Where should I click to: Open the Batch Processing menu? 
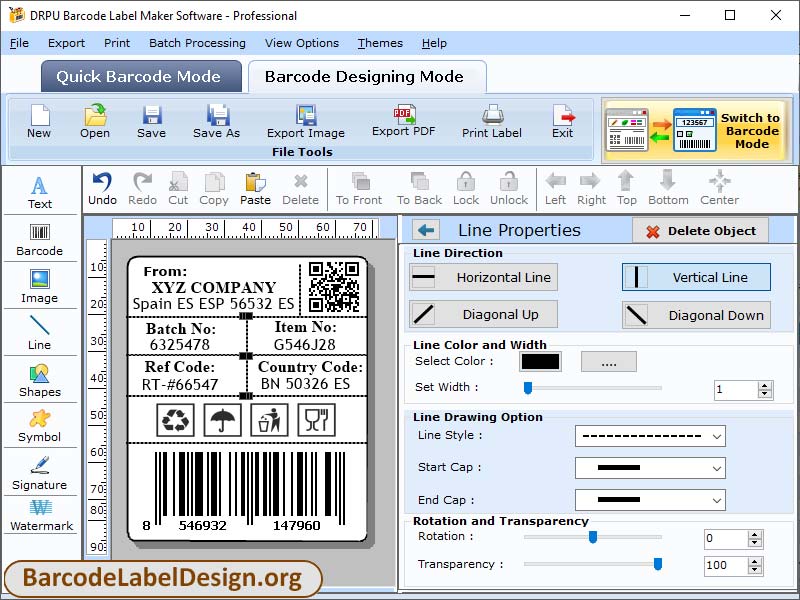(197, 43)
